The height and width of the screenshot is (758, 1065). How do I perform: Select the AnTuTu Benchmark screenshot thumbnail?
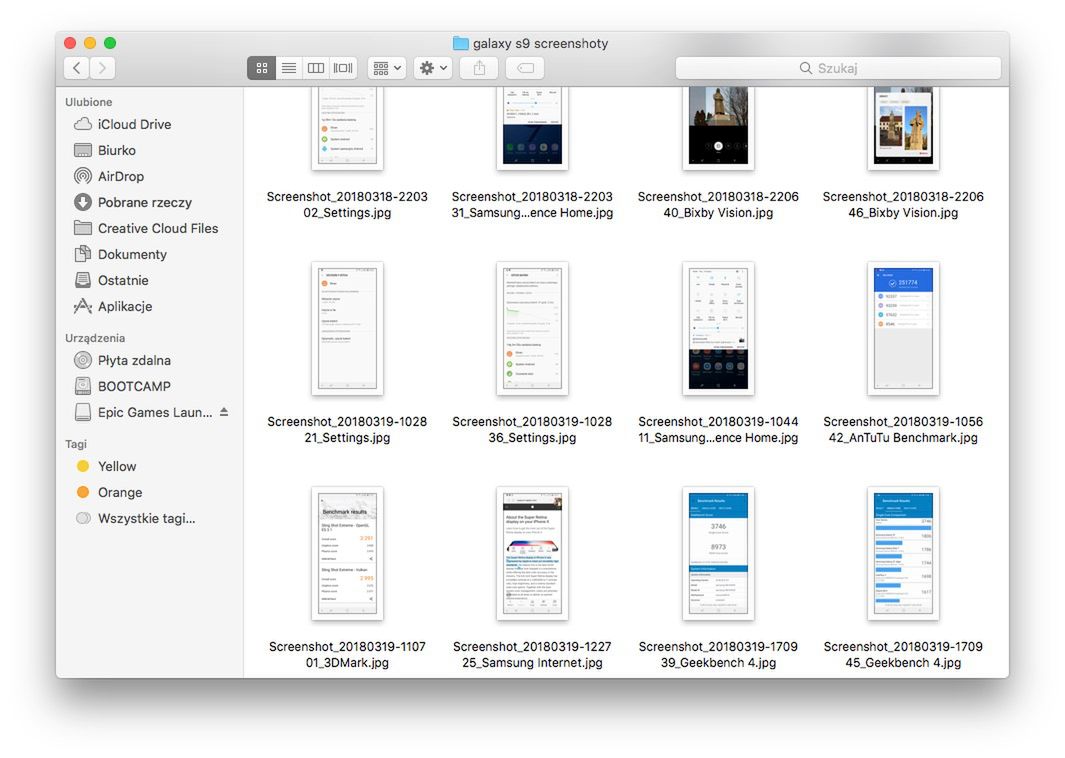click(903, 329)
